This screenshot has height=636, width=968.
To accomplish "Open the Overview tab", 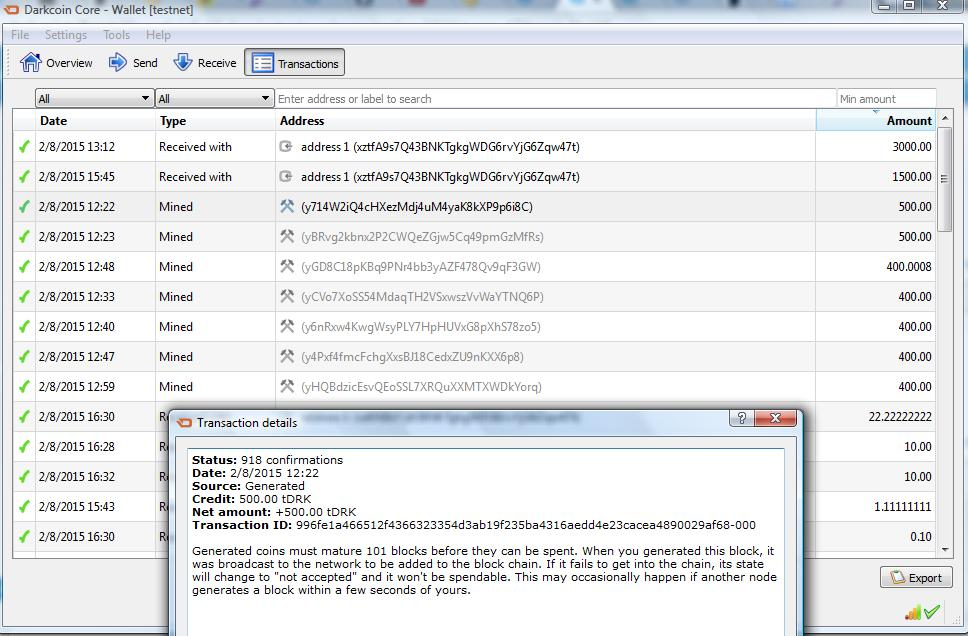I will [56, 63].
